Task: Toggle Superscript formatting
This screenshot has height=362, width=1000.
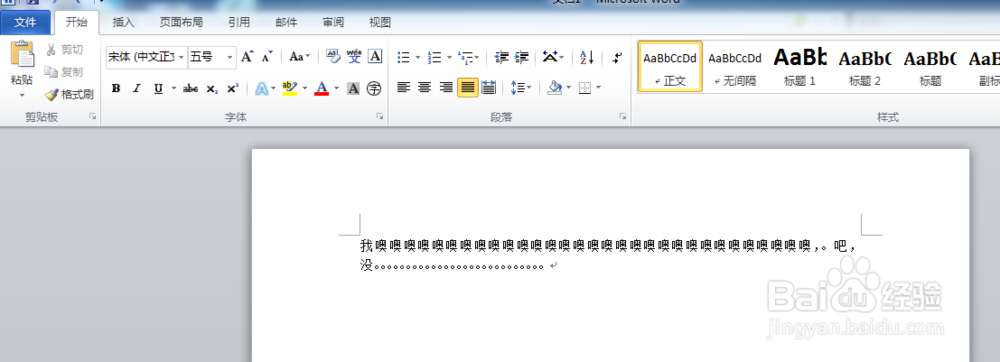Action: pos(233,89)
